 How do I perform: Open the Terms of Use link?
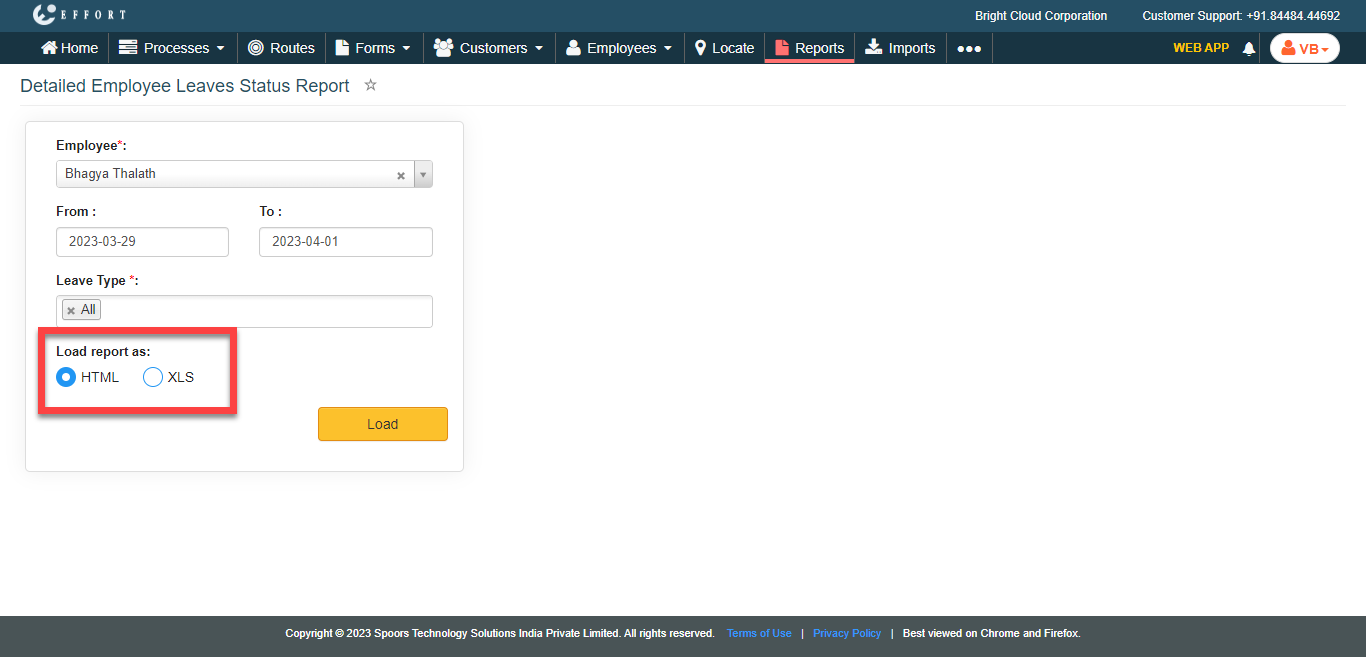759,633
